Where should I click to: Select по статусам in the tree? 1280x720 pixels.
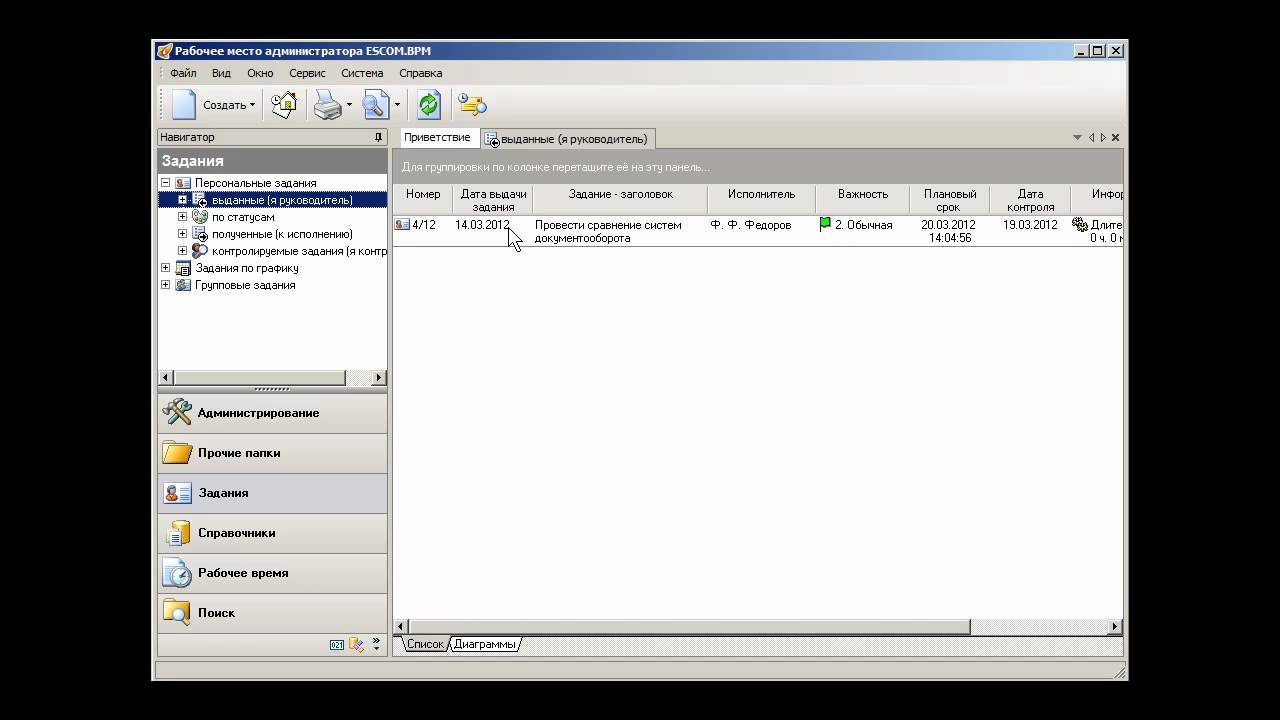243,217
